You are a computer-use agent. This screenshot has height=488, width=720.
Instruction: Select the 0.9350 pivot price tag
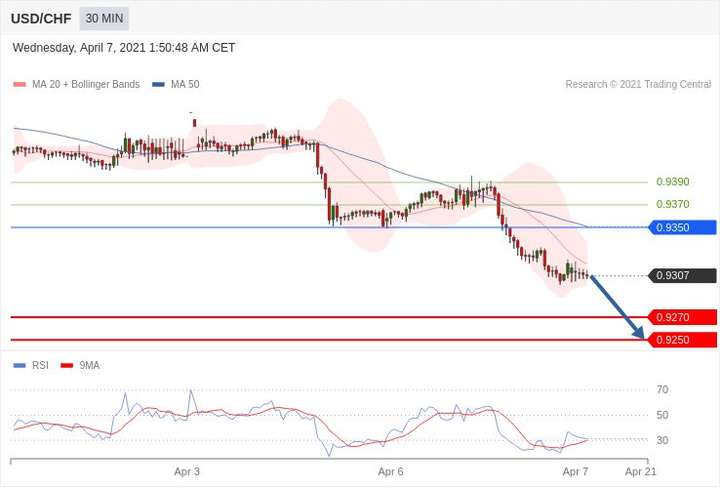click(x=682, y=227)
